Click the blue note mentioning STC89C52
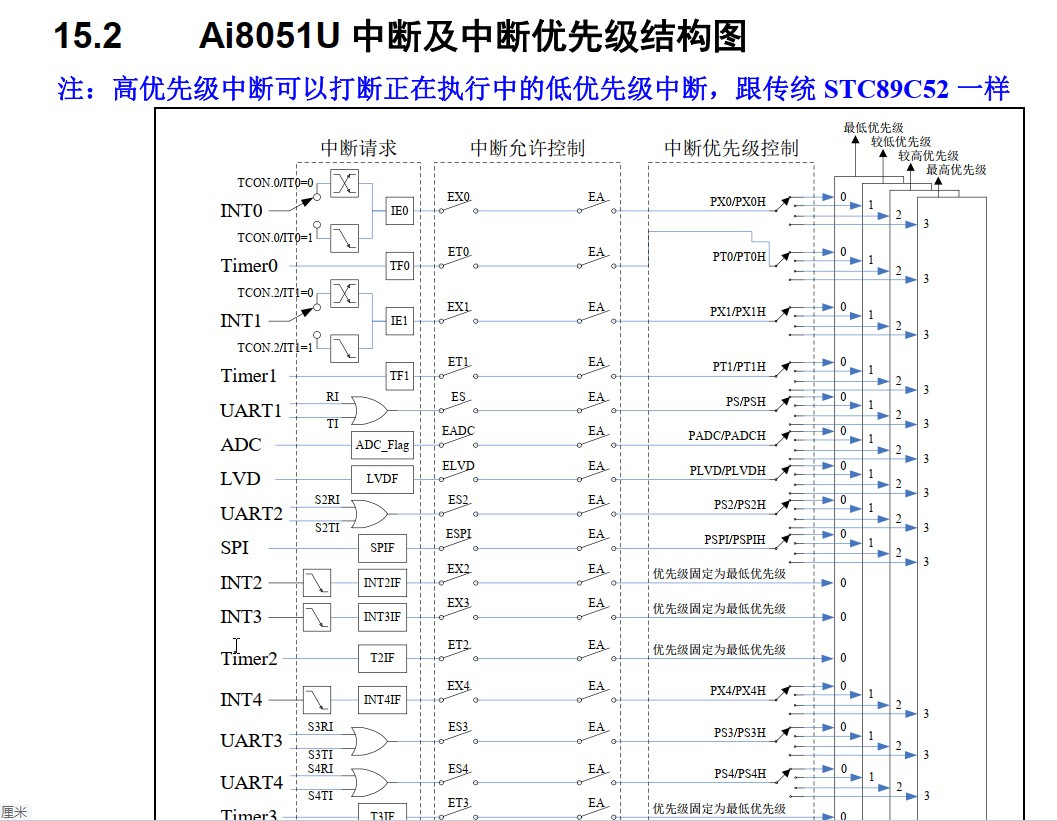Screen dimensions: 1057x821 [533, 88]
